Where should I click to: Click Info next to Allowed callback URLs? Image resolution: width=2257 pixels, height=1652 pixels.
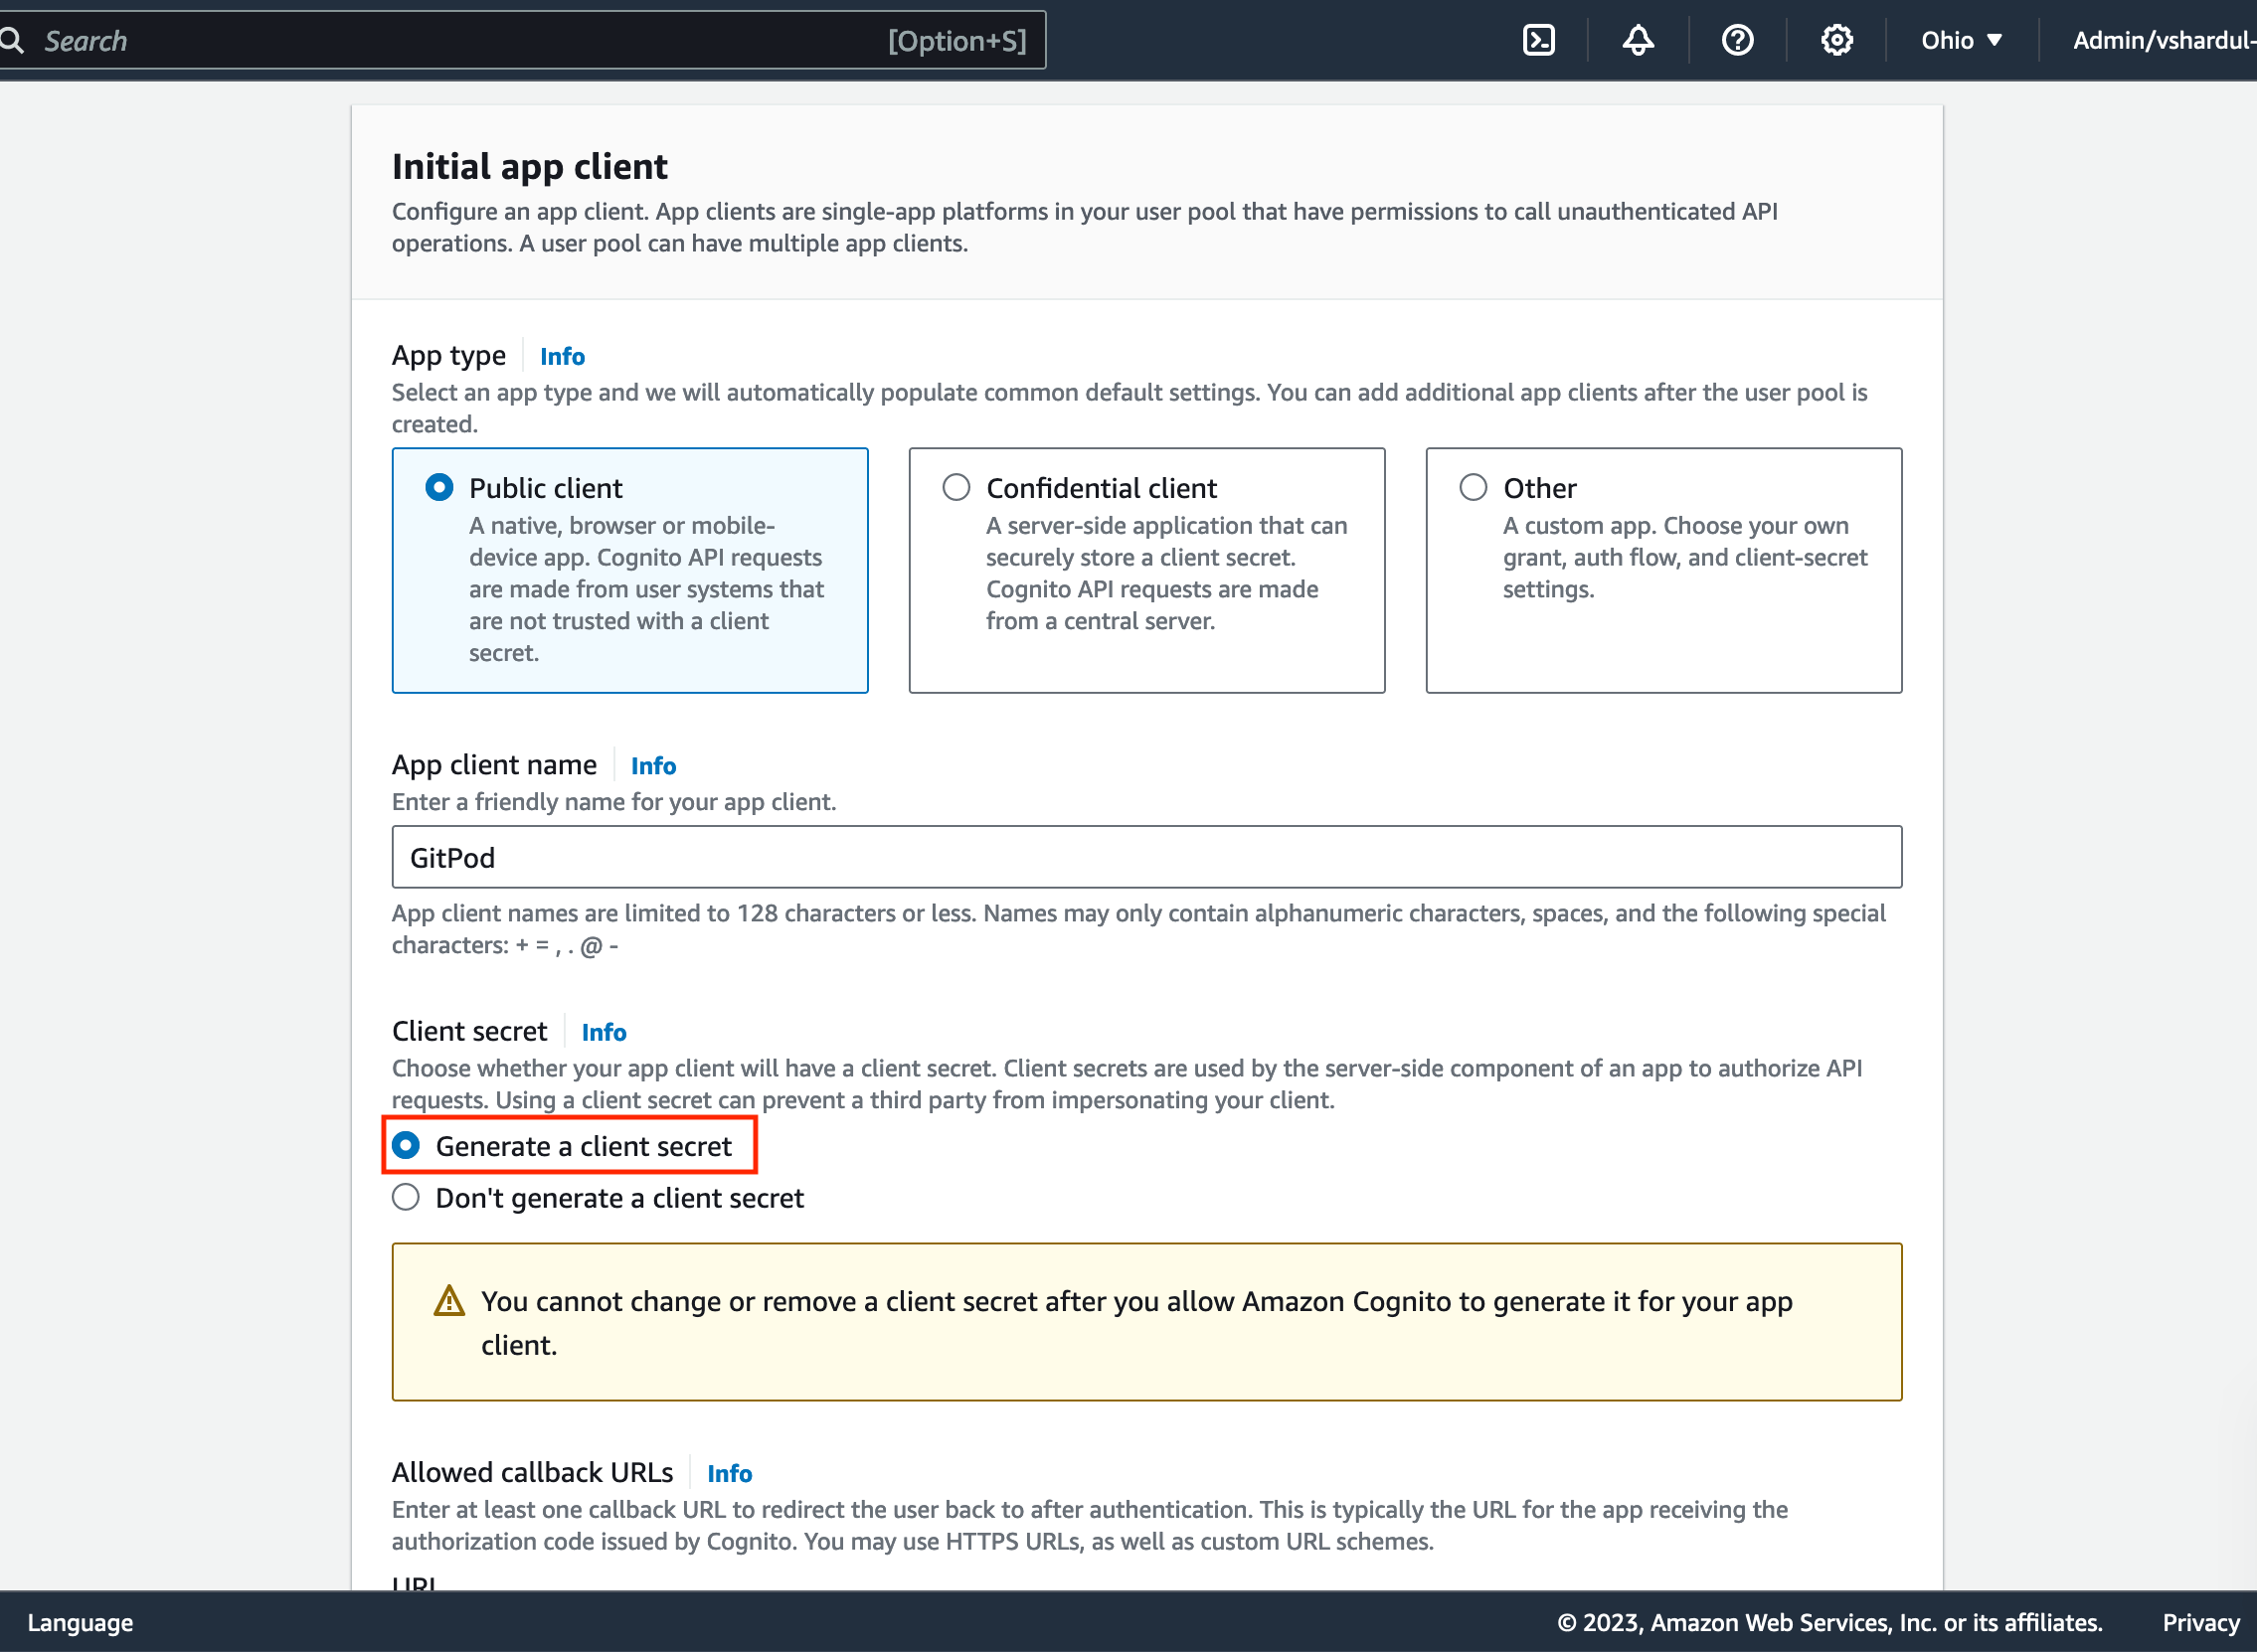pos(729,1473)
